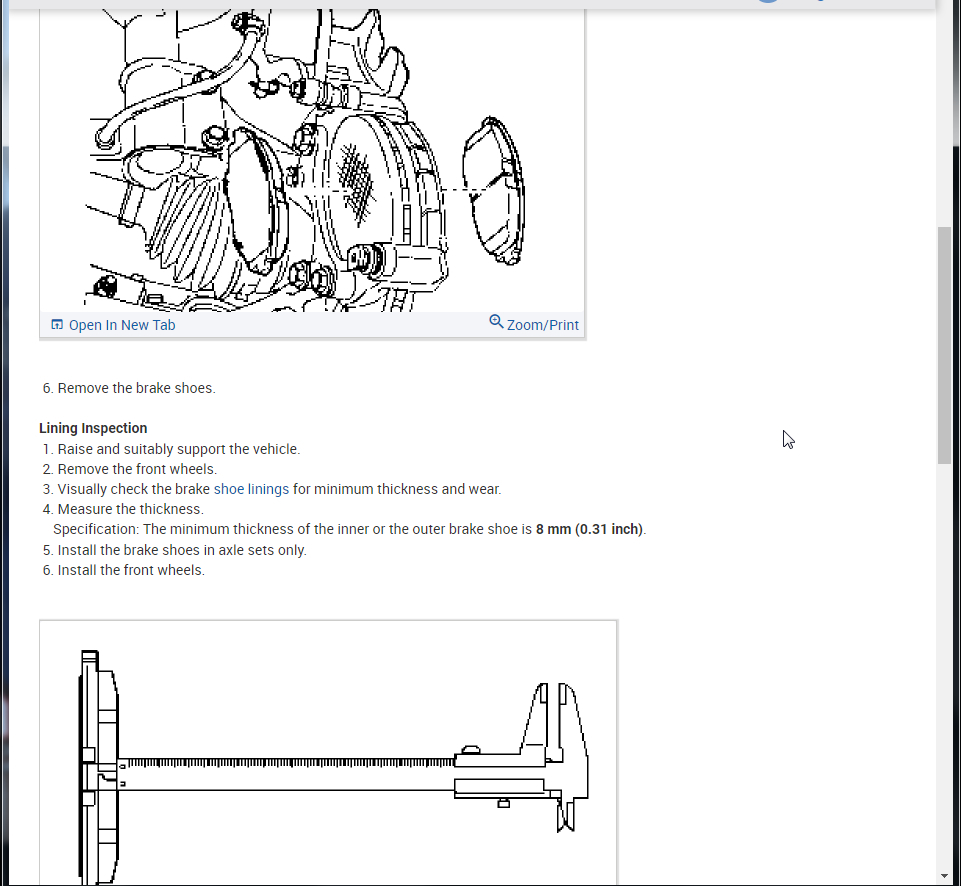Click the vertical scrollbar thumb

[944, 346]
